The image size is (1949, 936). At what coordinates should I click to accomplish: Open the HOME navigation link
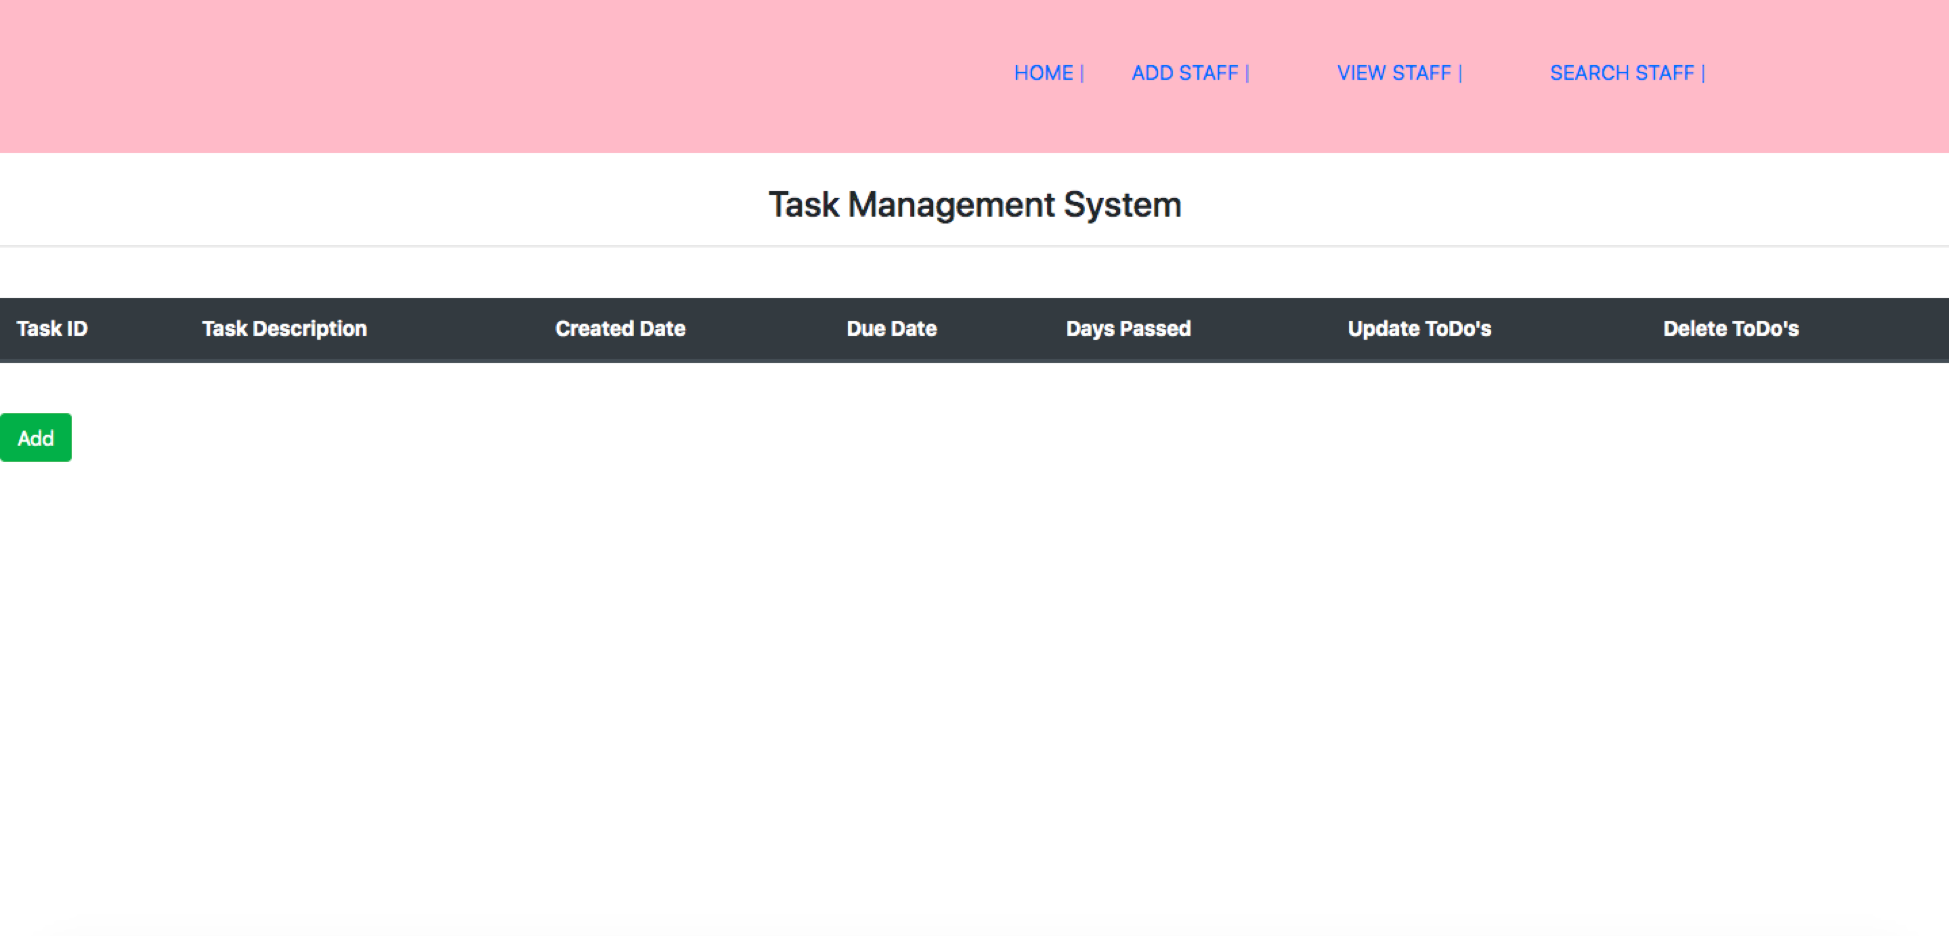[x=1043, y=72]
